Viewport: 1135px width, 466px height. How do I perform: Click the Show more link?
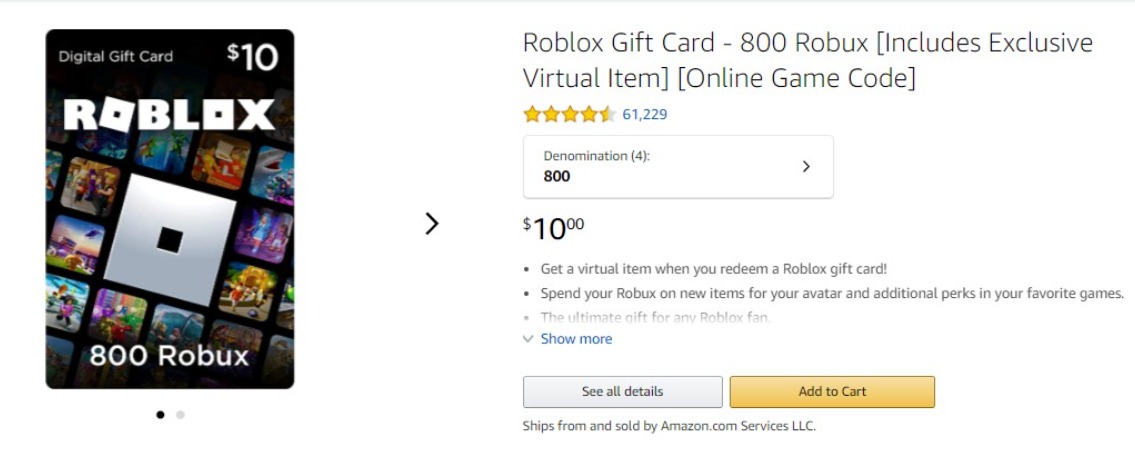[x=576, y=339]
